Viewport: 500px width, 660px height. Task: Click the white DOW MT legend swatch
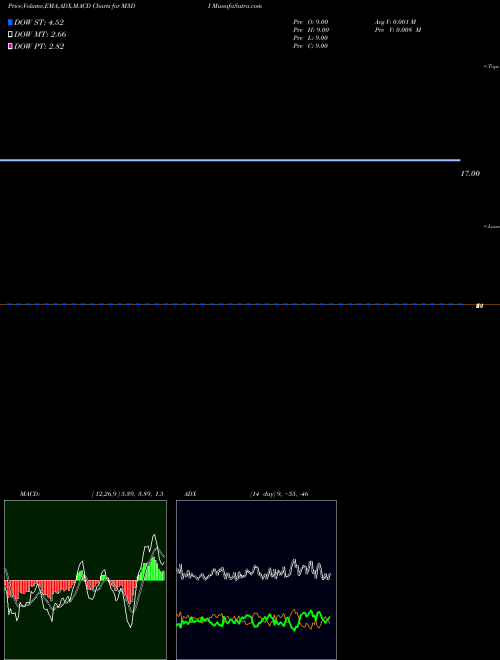tap(10, 35)
